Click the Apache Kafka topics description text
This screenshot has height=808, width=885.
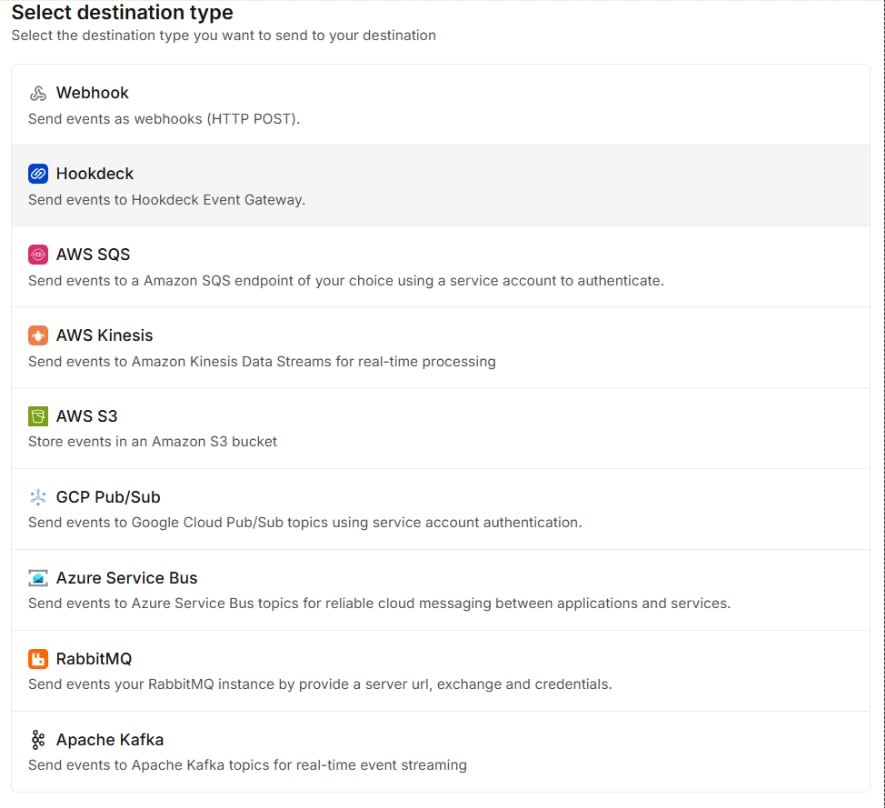pos(247,765)
